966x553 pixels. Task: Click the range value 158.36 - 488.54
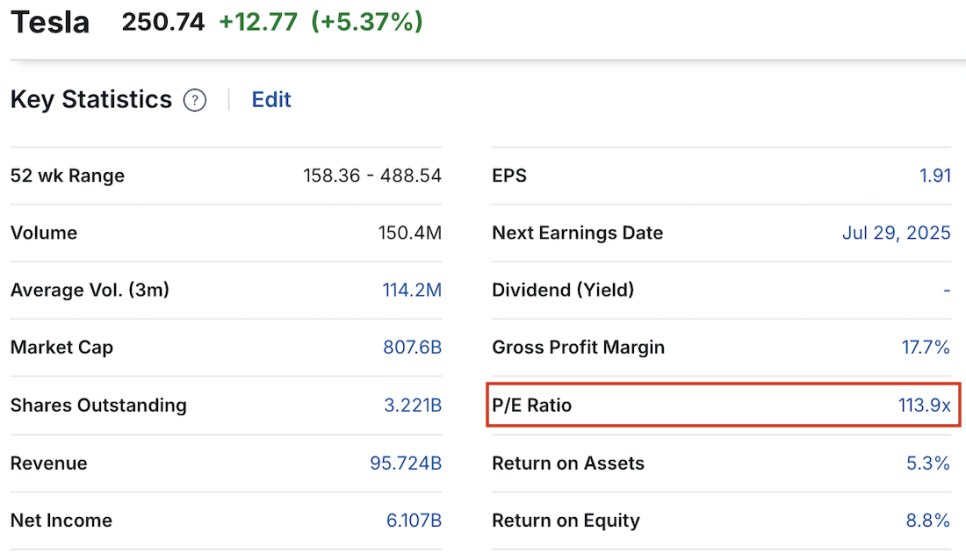click(372, 176)
